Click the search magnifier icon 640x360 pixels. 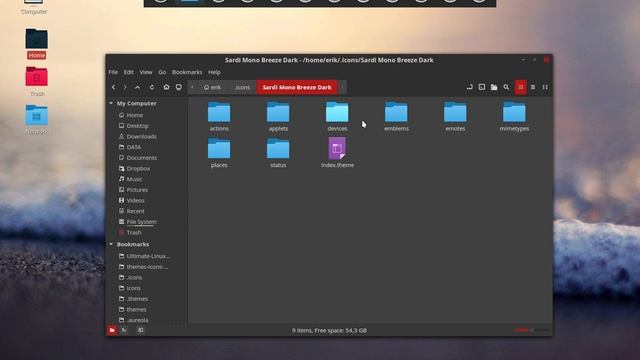[506, 87]
